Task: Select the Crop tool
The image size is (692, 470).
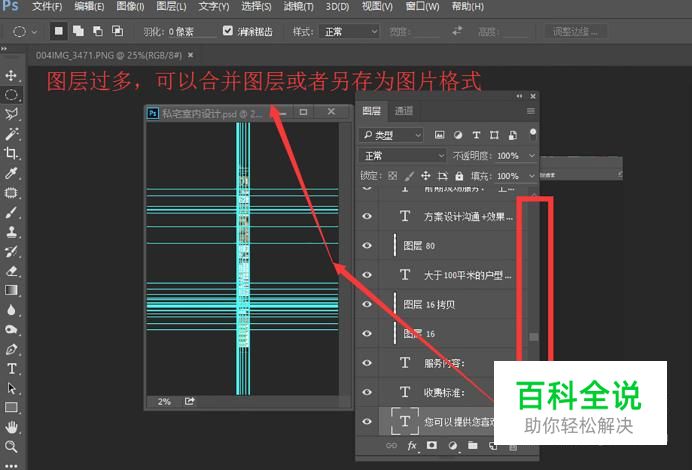Action: pos(11,153)
